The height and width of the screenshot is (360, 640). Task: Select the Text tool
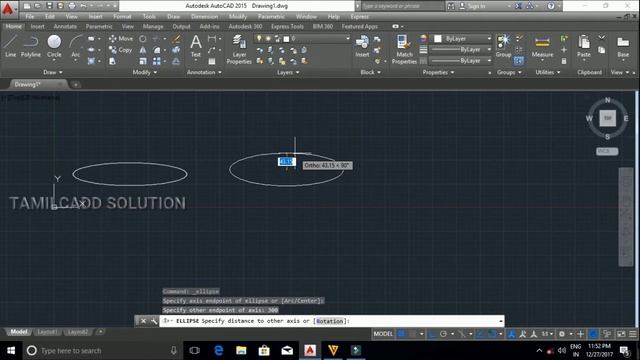(196, 46)
